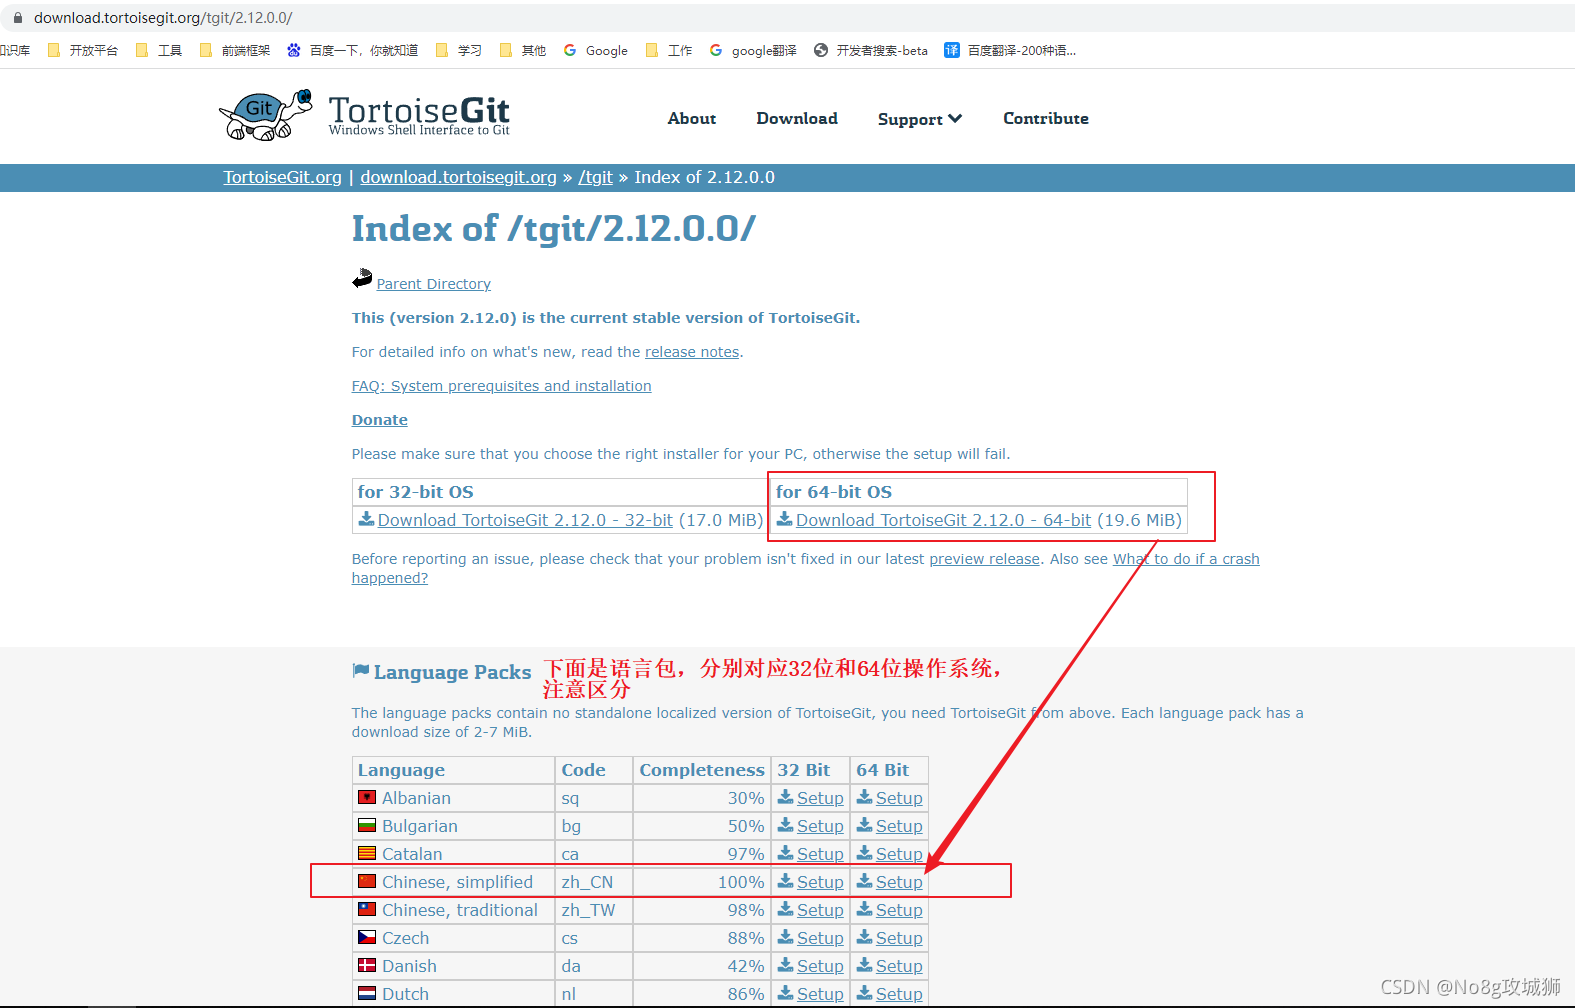Click the Parent Directory back arrow icon
Viewport: 1575px width, 1008px height.
362,278
